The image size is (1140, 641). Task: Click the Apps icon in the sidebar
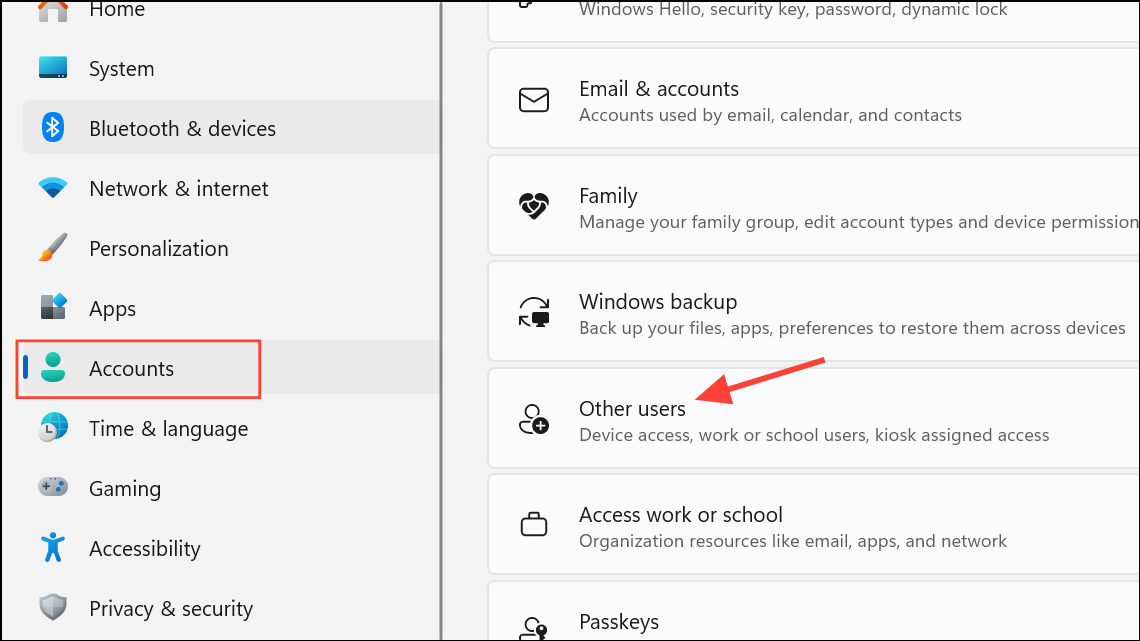53,308
